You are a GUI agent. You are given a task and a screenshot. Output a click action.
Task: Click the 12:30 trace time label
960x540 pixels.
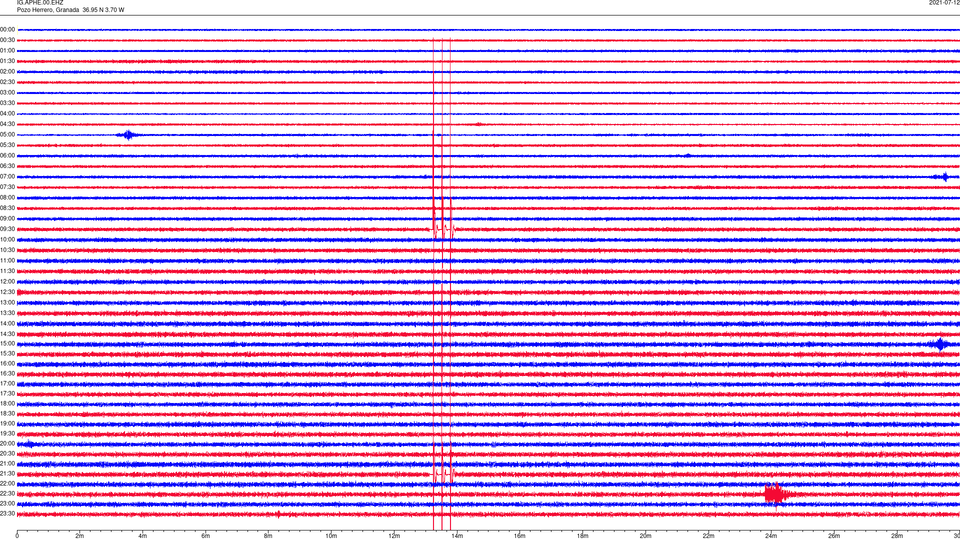point(7,292)
